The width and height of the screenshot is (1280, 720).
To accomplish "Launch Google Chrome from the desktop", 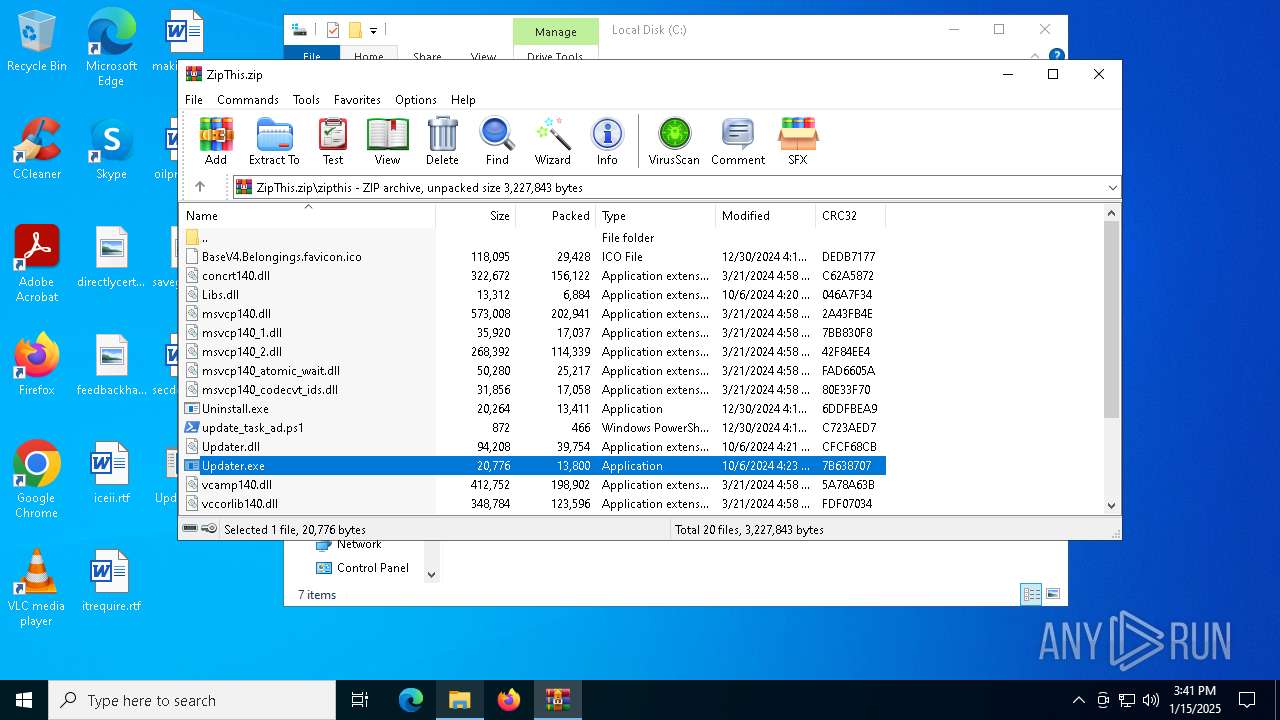I will pos(37,479).
